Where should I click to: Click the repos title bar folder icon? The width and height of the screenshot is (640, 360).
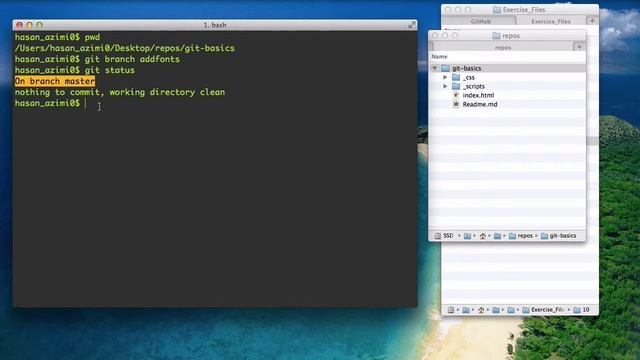(496, 36)
